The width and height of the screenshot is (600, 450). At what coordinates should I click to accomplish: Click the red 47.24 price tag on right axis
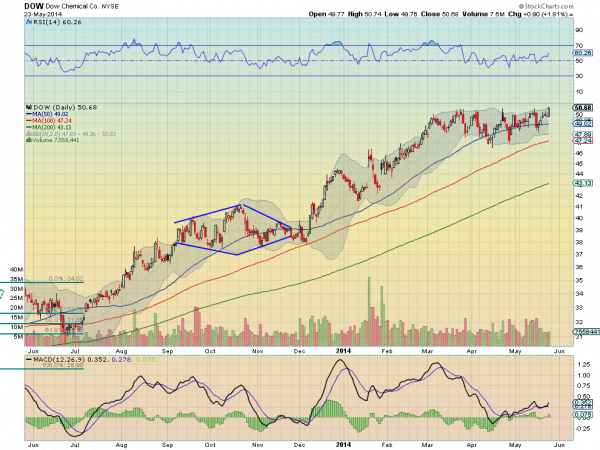(x=583, y=141)
